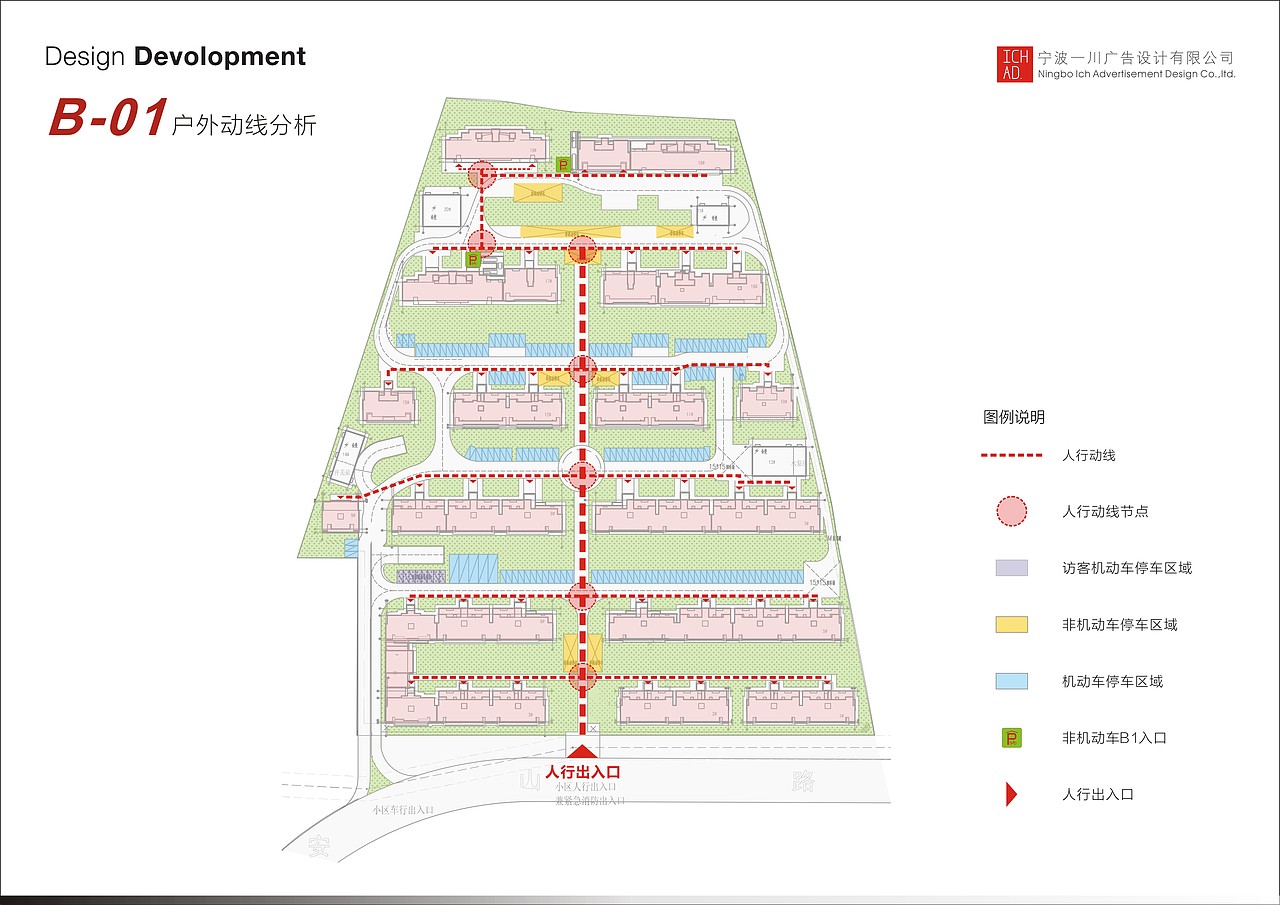The image size is (1280, 905).
Task: Click the green P icon in the legend
Action: coord(1011,739)
